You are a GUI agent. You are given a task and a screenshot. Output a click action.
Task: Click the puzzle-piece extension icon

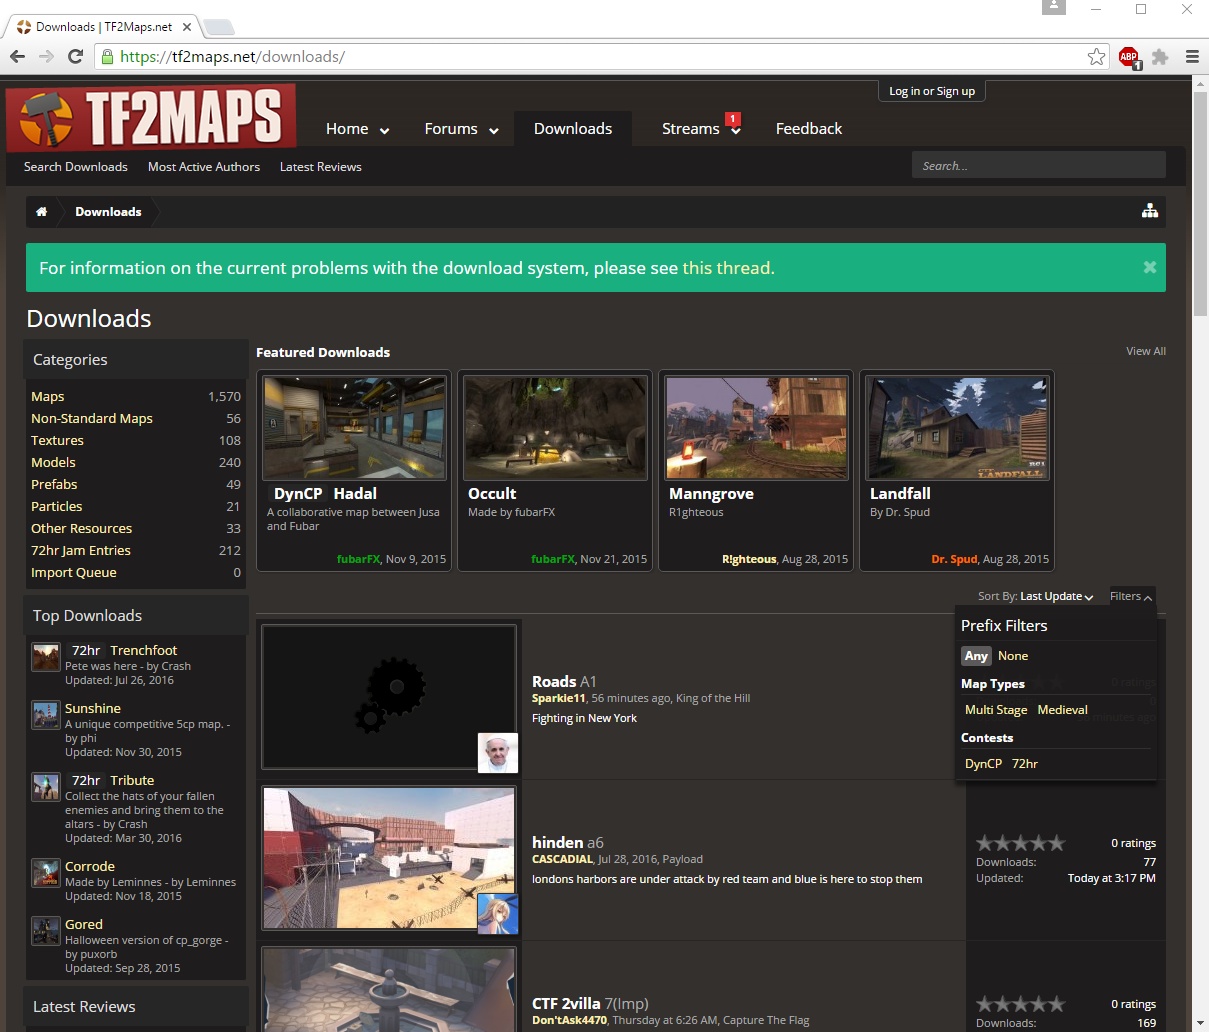tap(1160, 57)
